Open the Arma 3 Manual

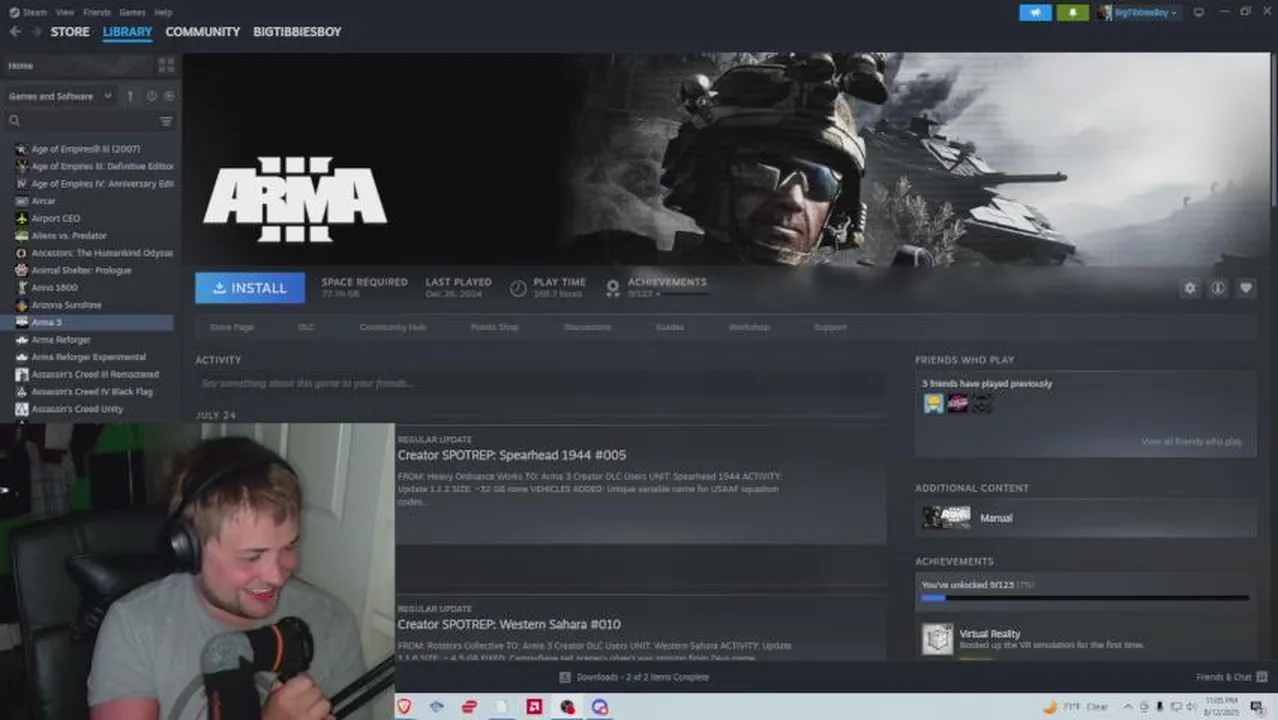tap(1085, 517)
